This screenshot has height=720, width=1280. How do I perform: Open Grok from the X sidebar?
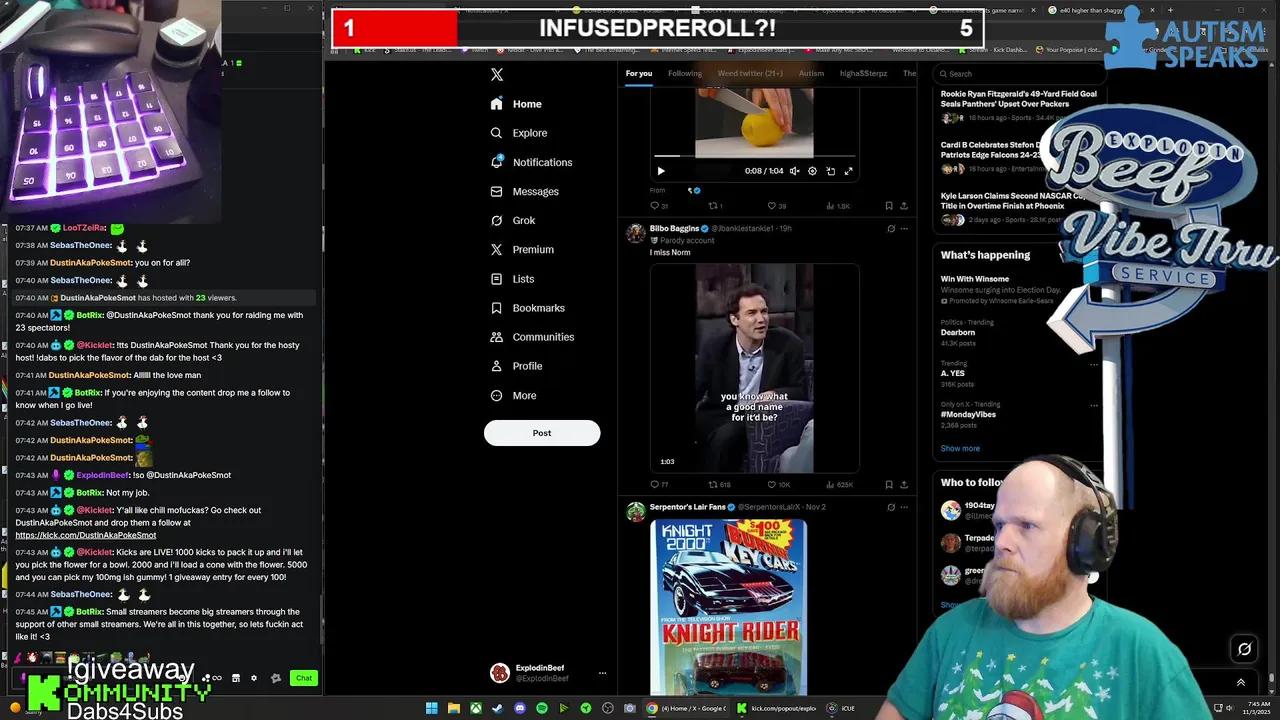512,220
